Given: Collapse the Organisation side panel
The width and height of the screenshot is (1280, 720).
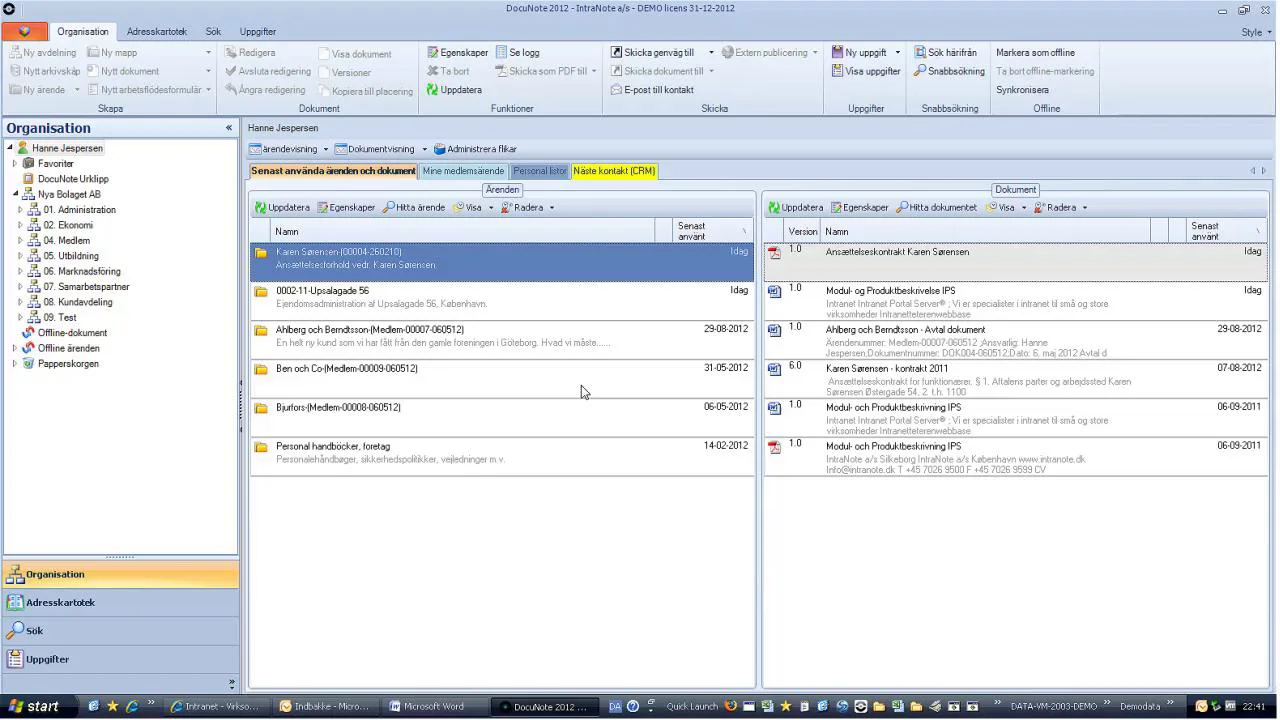Looking at the screenshot, I should (x=229, y=128).
